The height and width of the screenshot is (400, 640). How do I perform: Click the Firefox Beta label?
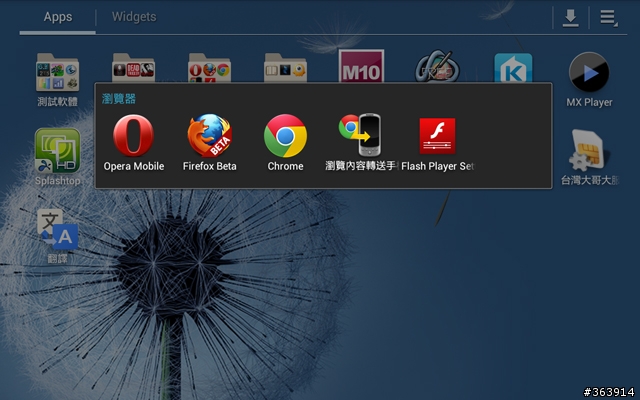click(209, 166)
